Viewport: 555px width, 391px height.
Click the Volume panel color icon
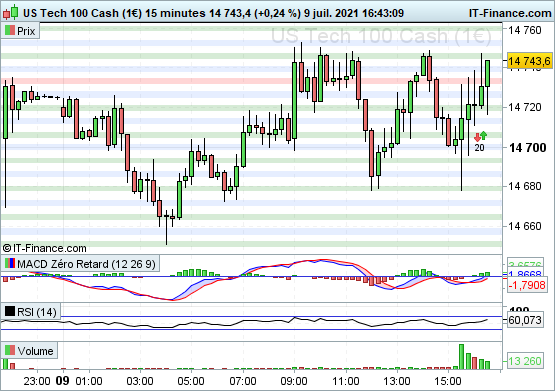click(x=10, y=351)
